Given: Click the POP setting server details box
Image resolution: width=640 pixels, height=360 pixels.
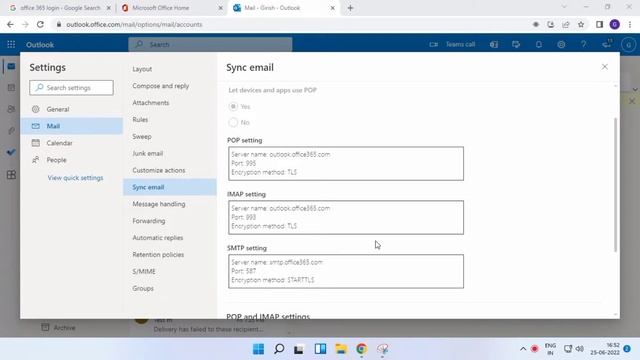Looking at the screenshot, I should pyautogui.click(x=346, y=164).
